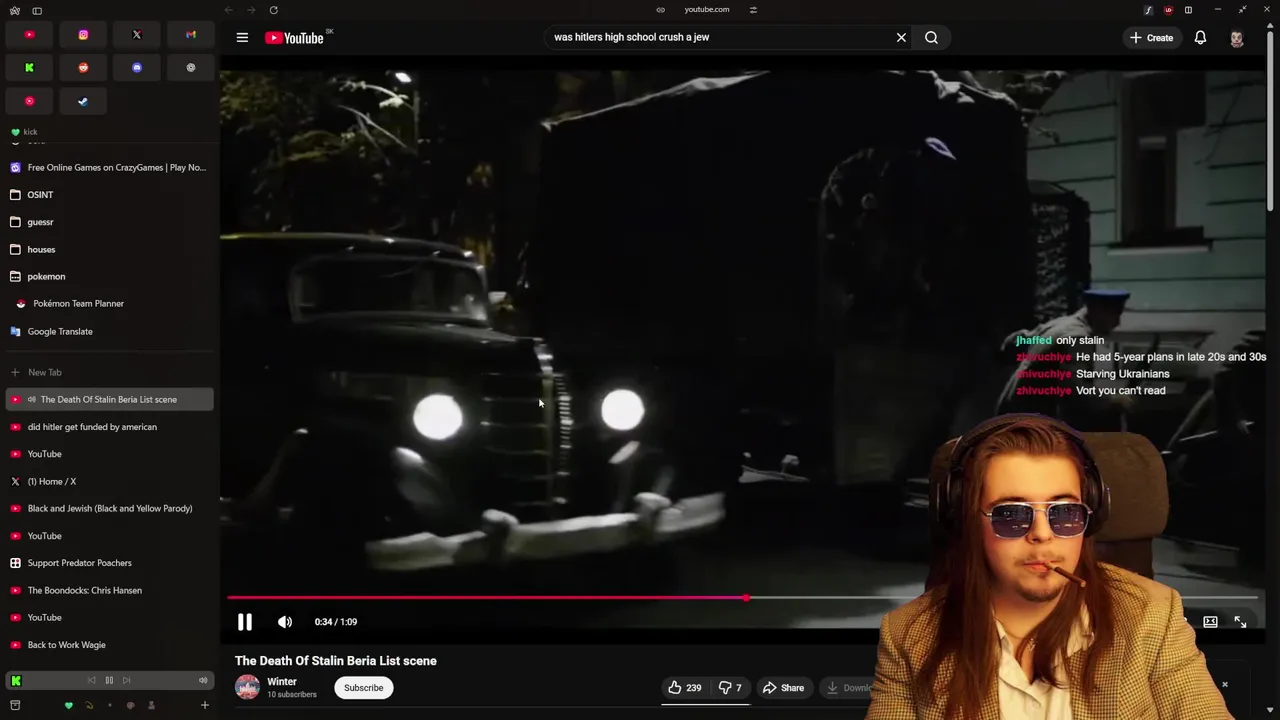Open site permissions icon next to youtube.com
The height and width of the screenshot is (720, 1280).
(753, 10)
